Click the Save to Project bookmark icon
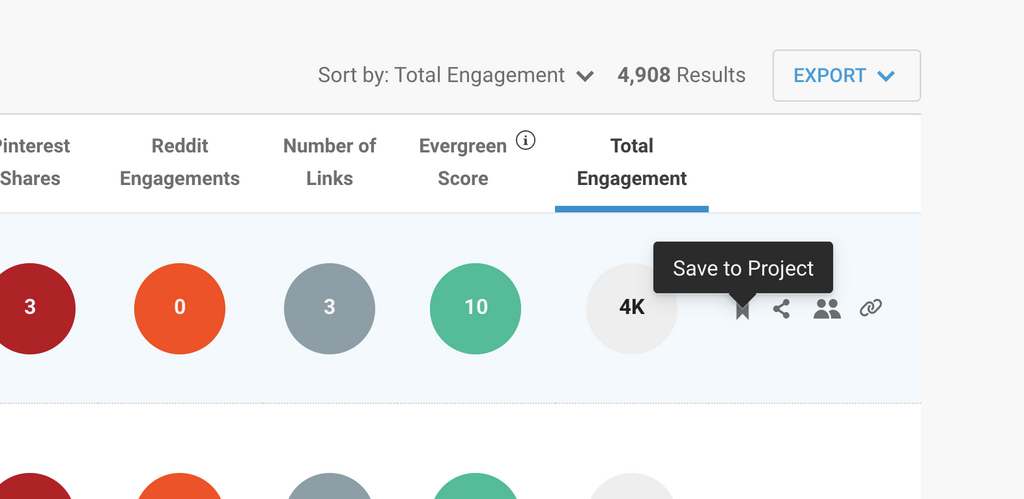1024x499 pixels. [x=742, y=310]
